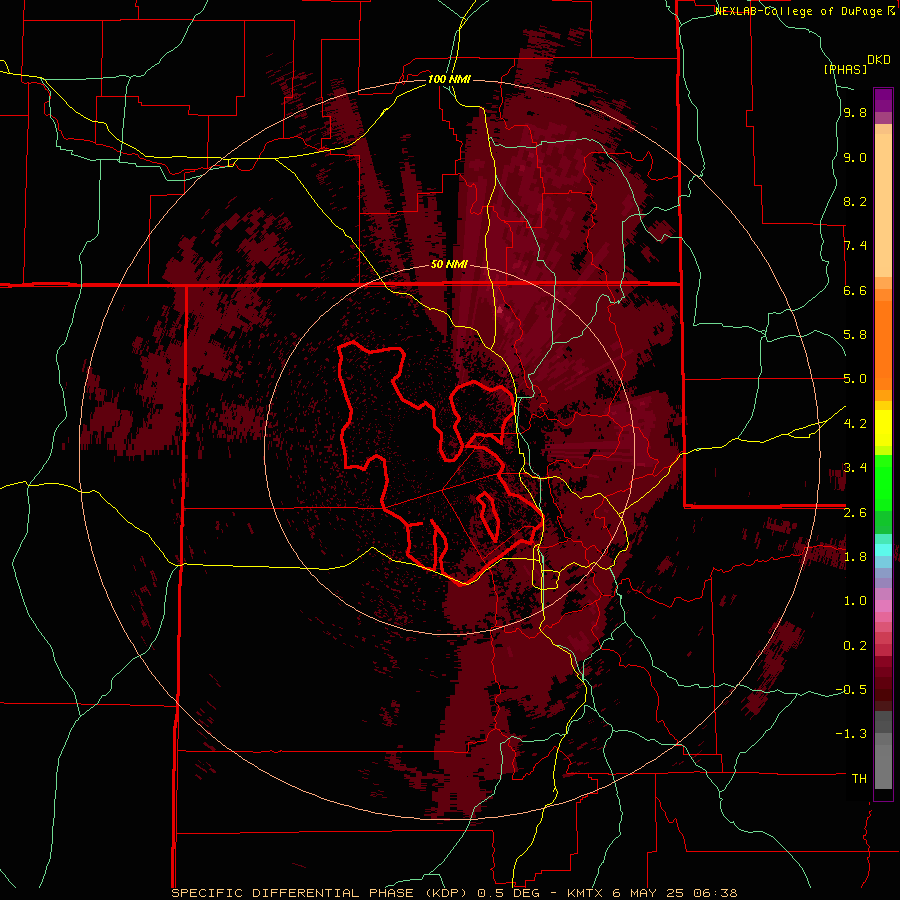Screen dimensions: 900x900
Task: Select the purple band at the color bar top
Action: pos(883,100)
